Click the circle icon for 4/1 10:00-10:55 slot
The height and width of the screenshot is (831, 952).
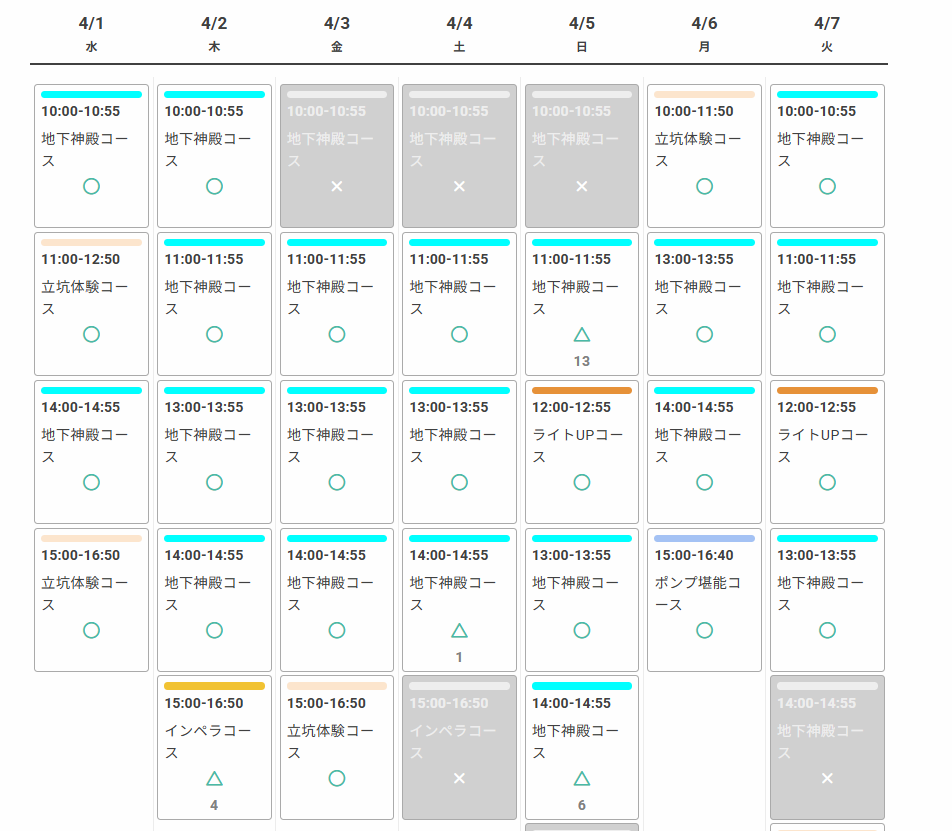(x=91, y=186)
